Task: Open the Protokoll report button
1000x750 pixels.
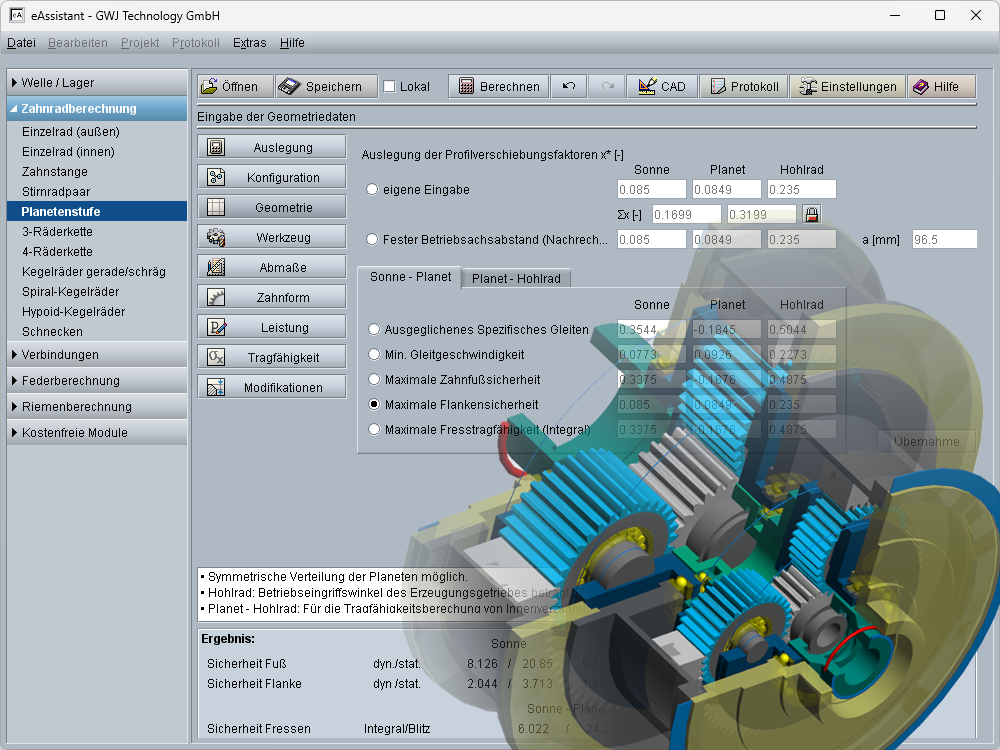Action: pyautogui.click(x=743, y=87)
